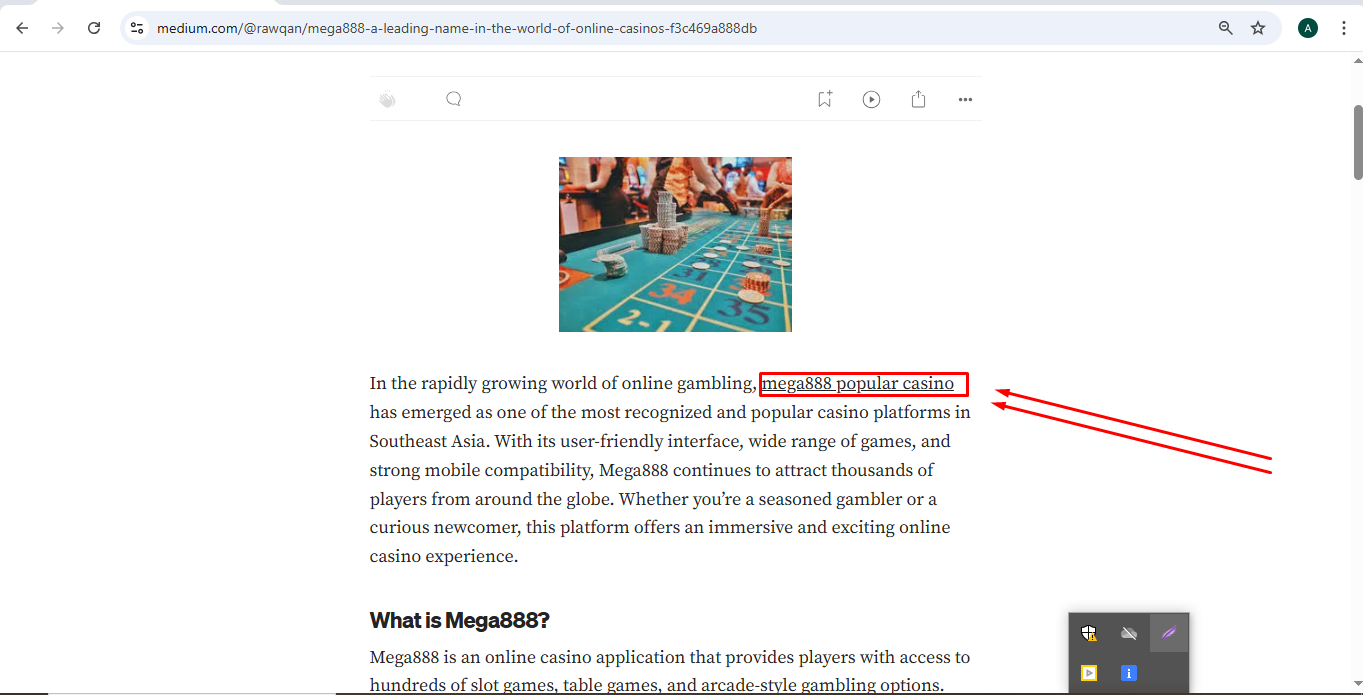Bookmark this tab with star icon
Image resolution: width=1363 pixels, height=695 pixels.
pos(1258,28)
